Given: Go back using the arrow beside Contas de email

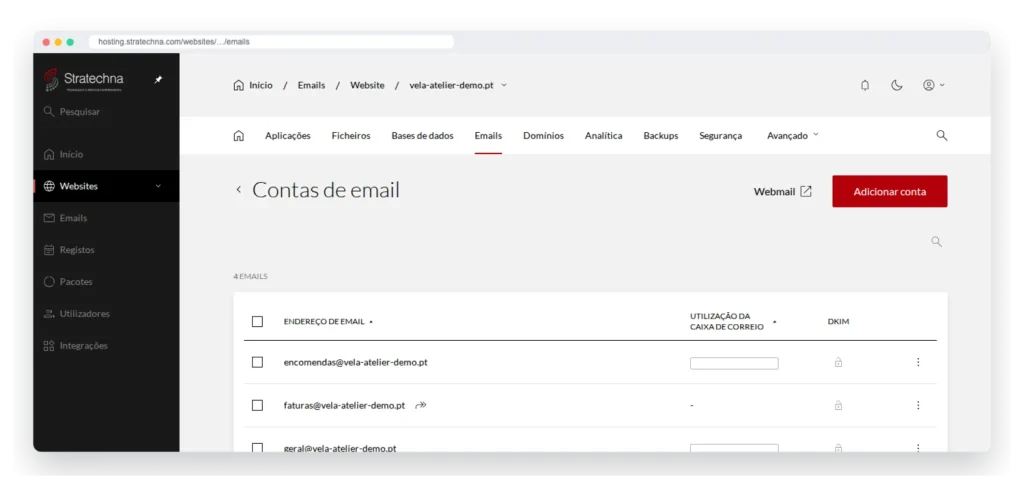Looking at the screenshot, I should pos(238,189).
